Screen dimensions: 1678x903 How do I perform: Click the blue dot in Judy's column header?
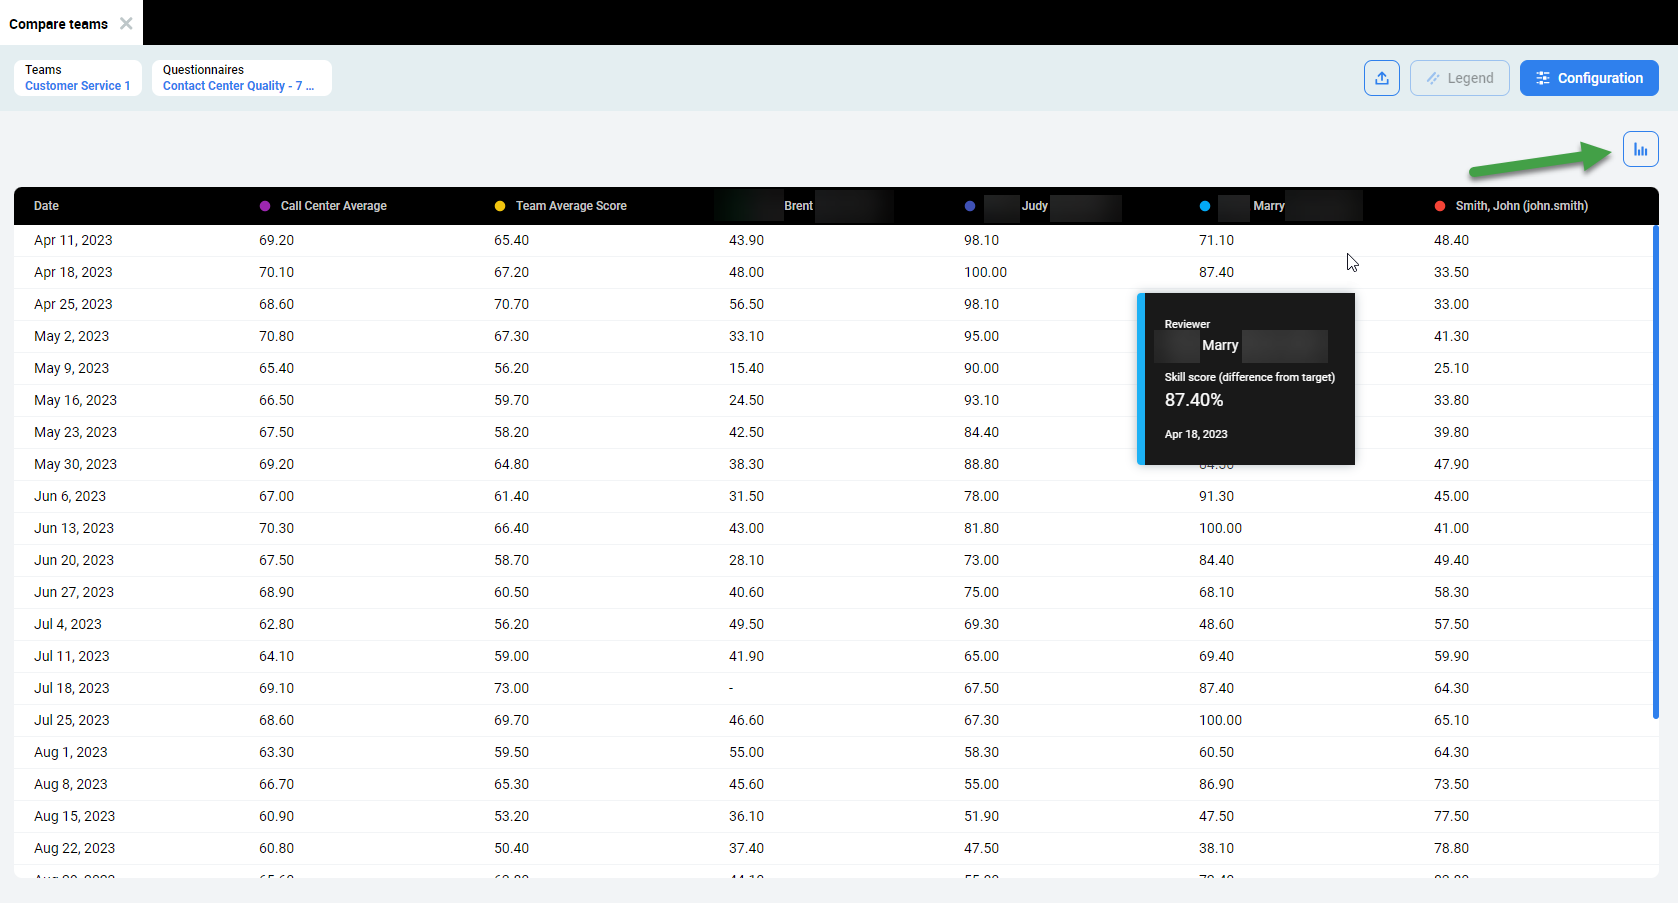tap(970, 206)
